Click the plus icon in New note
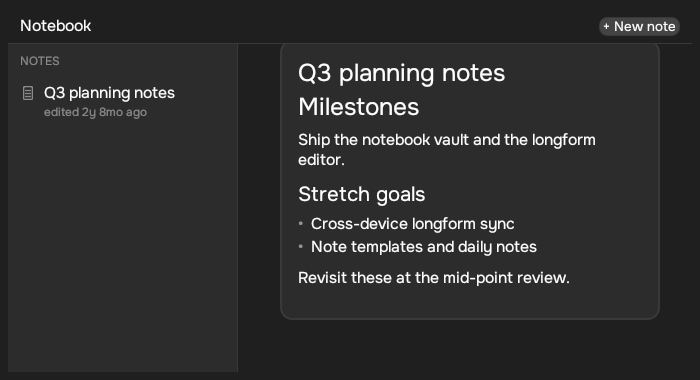This screenshot has height=380, width=700. pos(606,27)
